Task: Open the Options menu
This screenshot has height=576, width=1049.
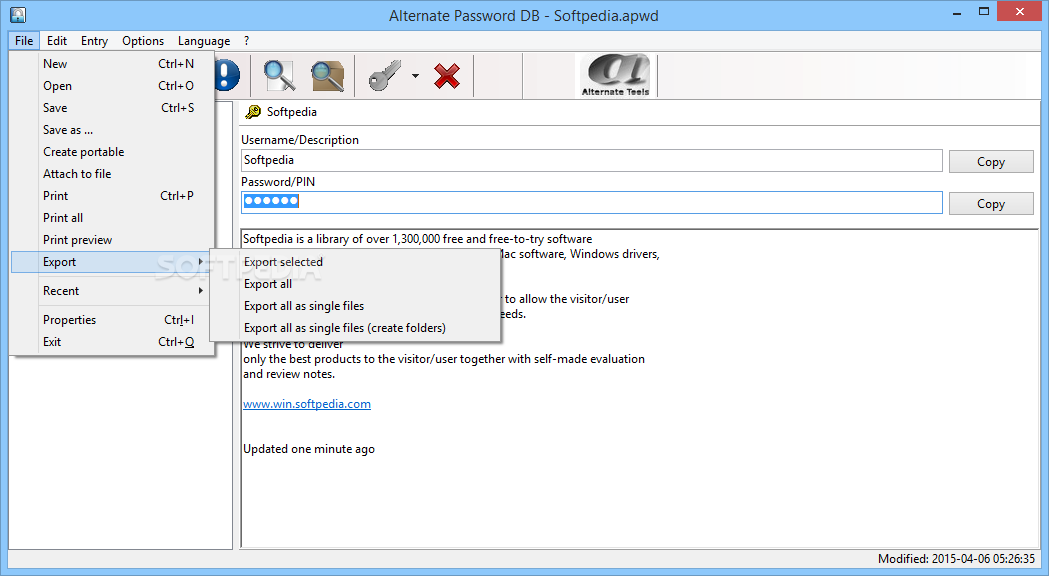Action: pos(143,41)
